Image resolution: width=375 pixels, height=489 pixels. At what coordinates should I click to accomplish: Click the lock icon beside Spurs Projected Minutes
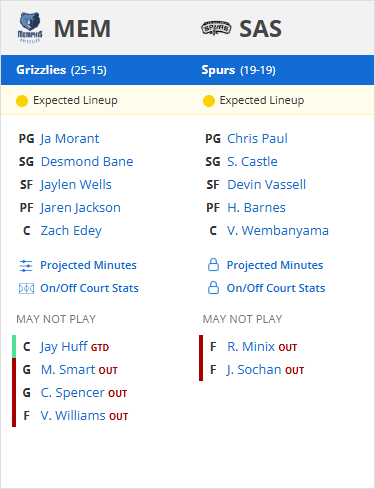click(x=213, y=265)
